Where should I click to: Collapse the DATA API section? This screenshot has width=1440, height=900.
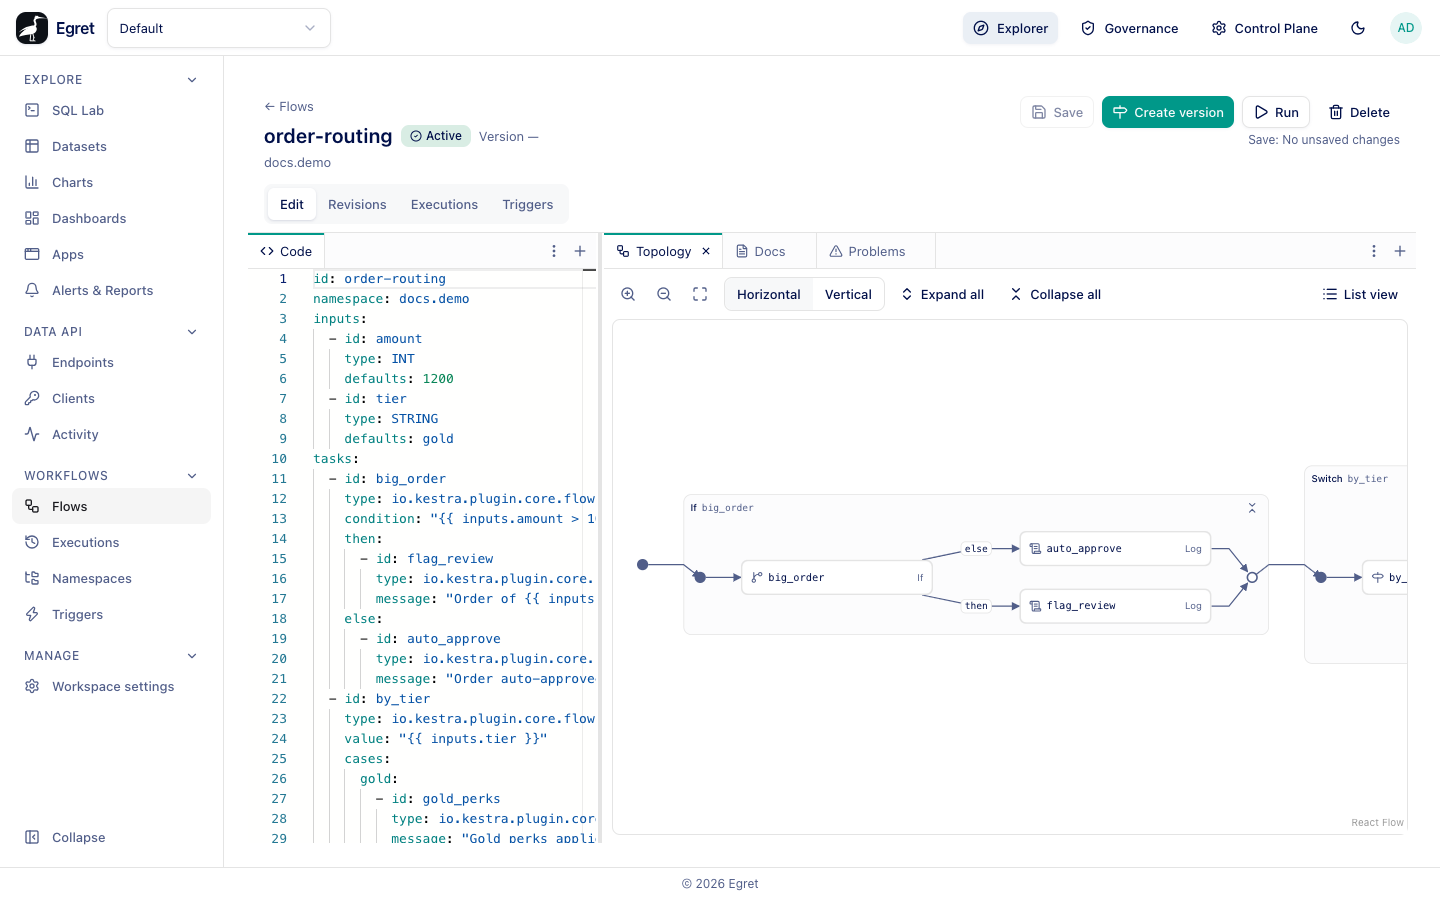[x=192, y=332]
